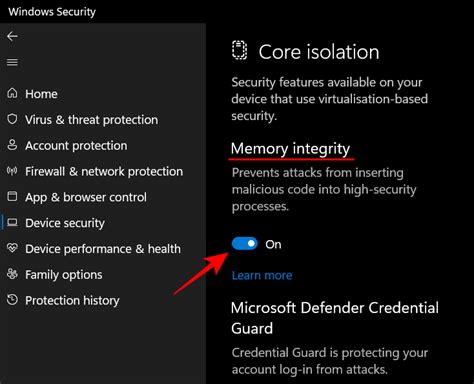The height and width of the screenshot is (384, 474).
Task: Go to Virus & threat protection
Action: tap(92, 120)
